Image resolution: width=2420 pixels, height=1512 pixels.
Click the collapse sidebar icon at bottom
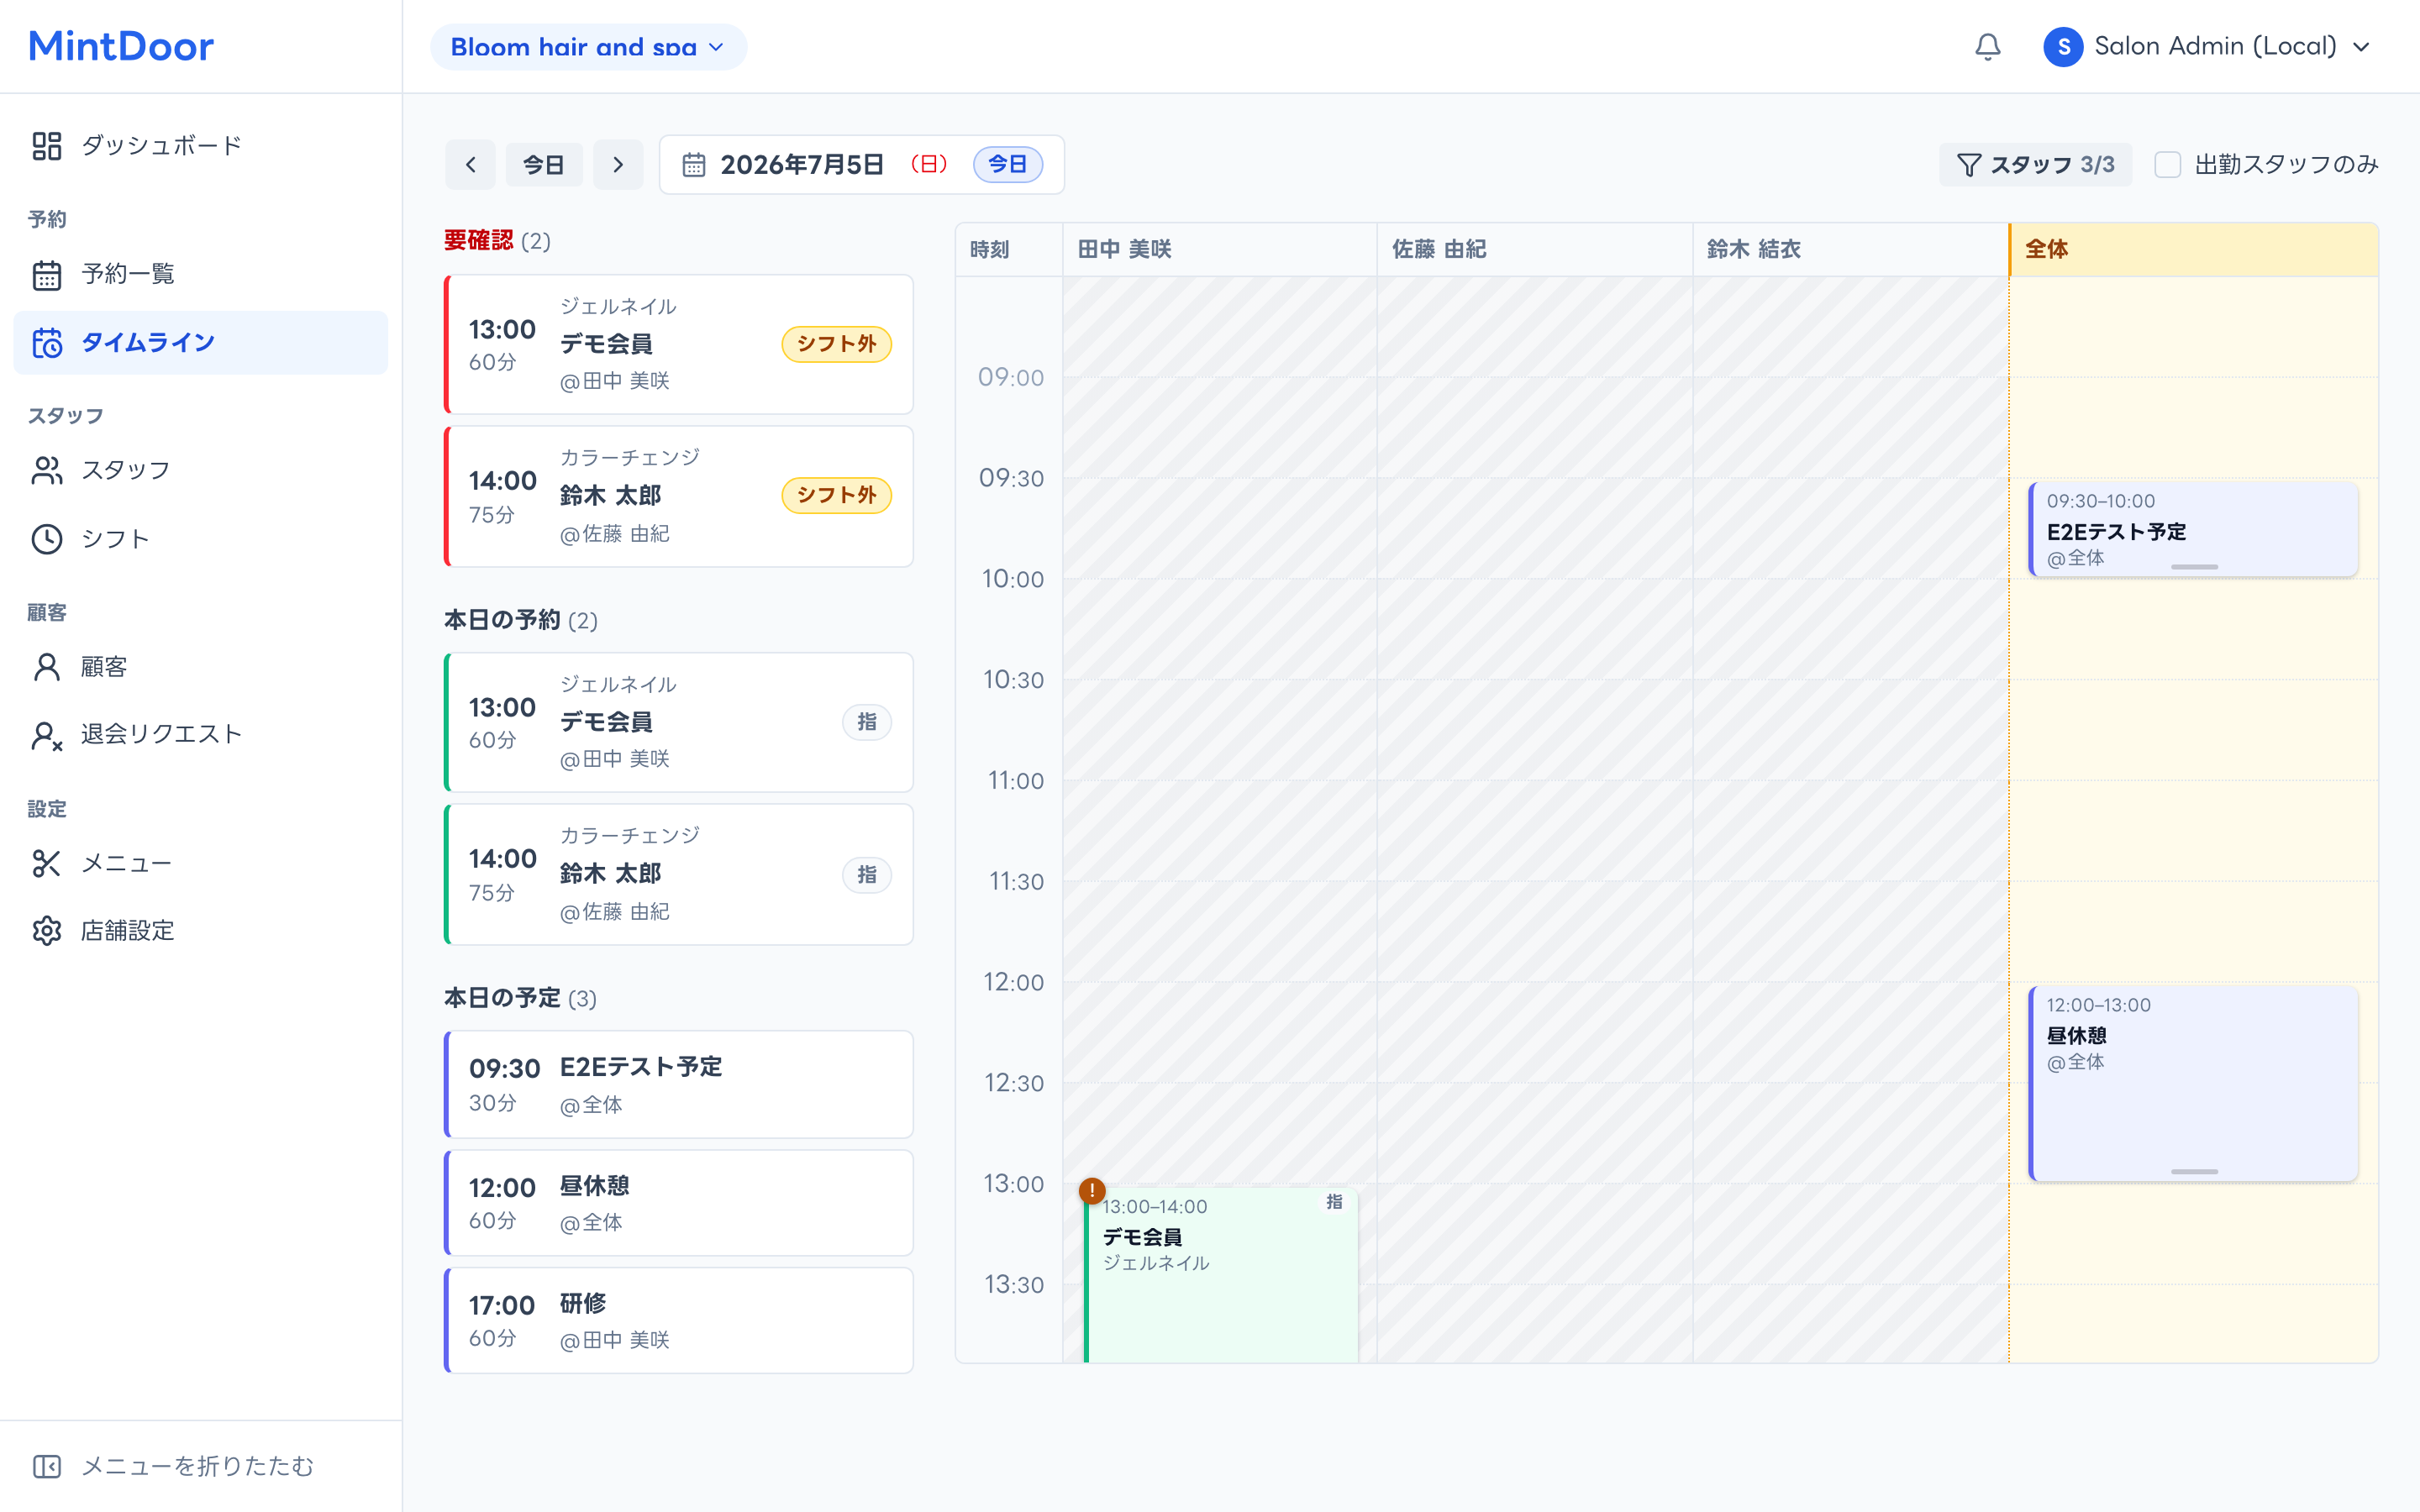[47, 1466]
